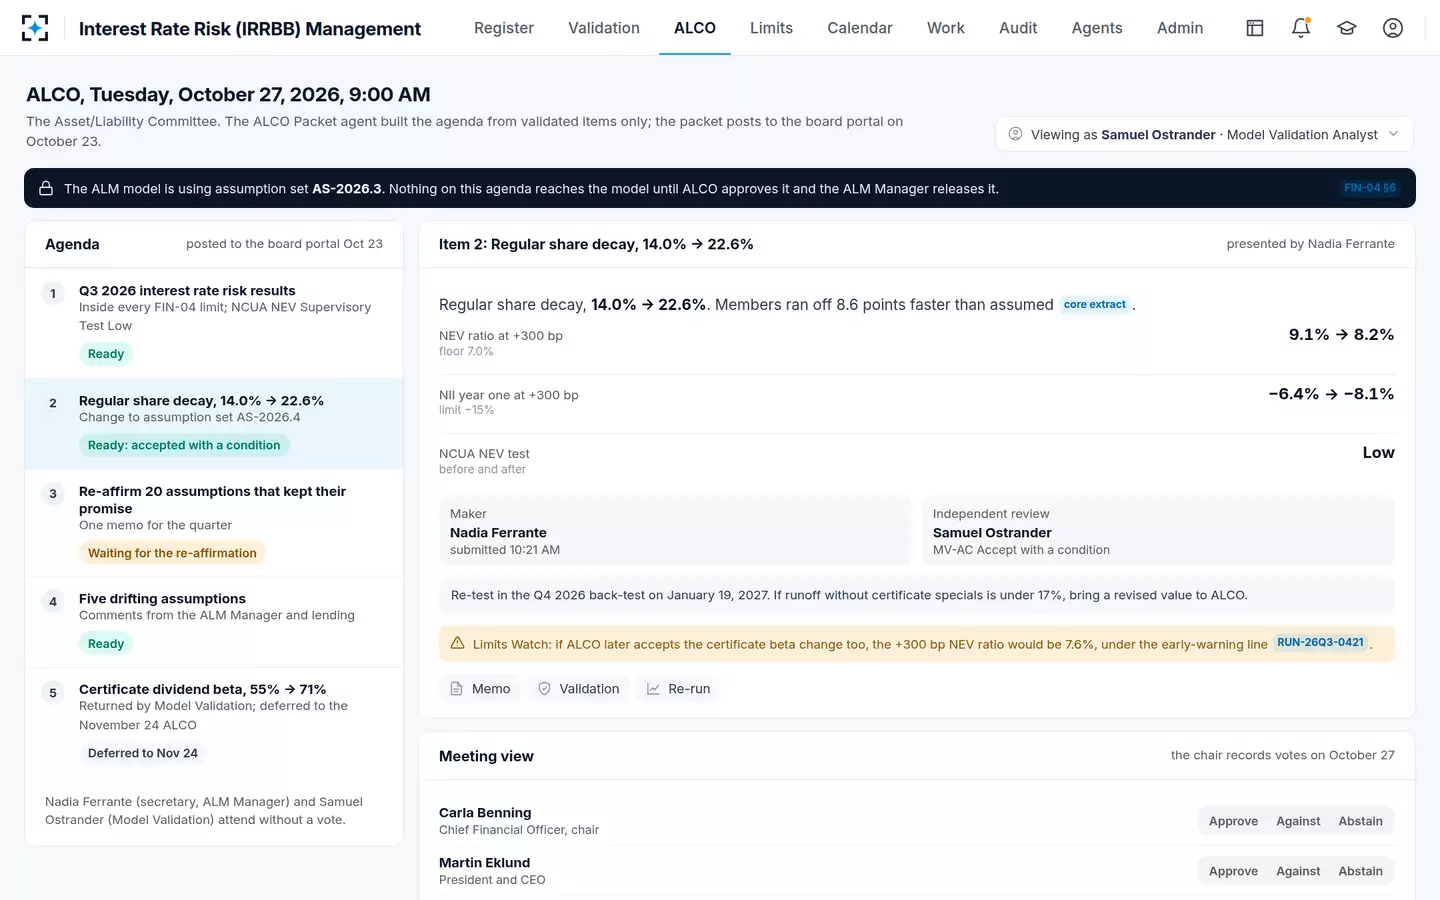Click the 'Ready: accepted with a condition' badge
The height and width of the screenshot is (900, 1440).
(184, 445)
